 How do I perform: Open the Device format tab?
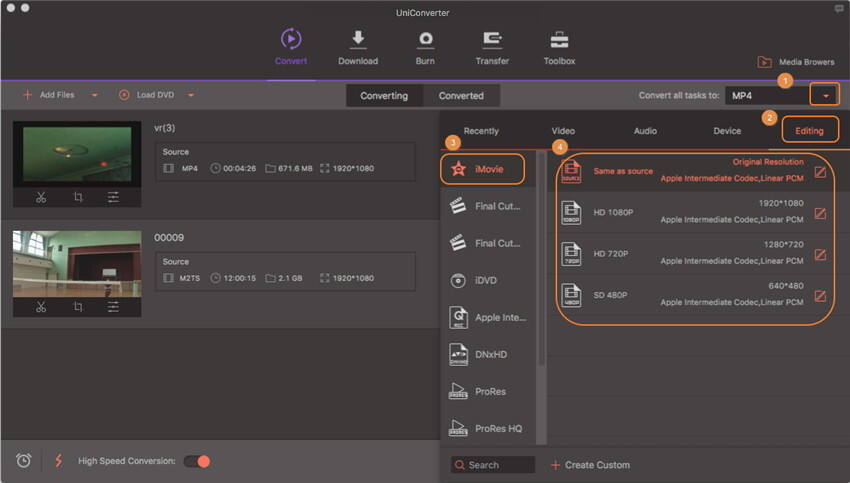coord(727,131)
